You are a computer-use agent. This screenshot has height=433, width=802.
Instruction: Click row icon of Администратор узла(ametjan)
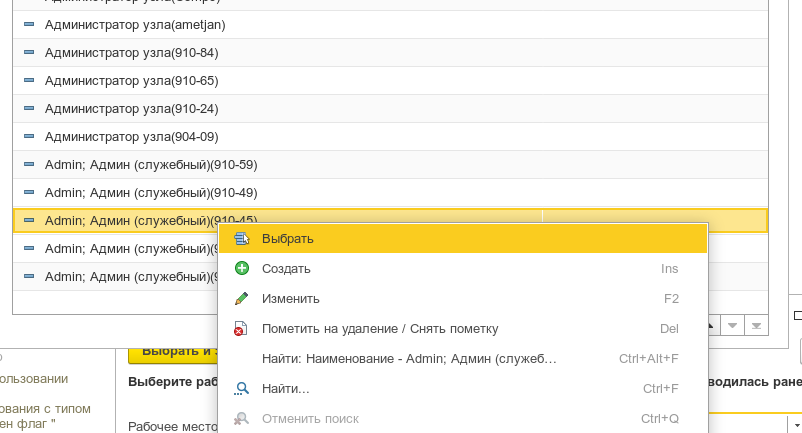tap(28, 25)
